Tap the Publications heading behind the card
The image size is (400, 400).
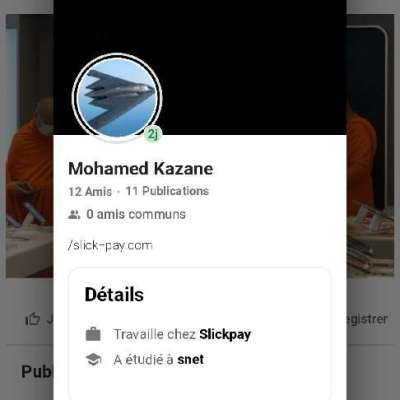tap(37, 372)
